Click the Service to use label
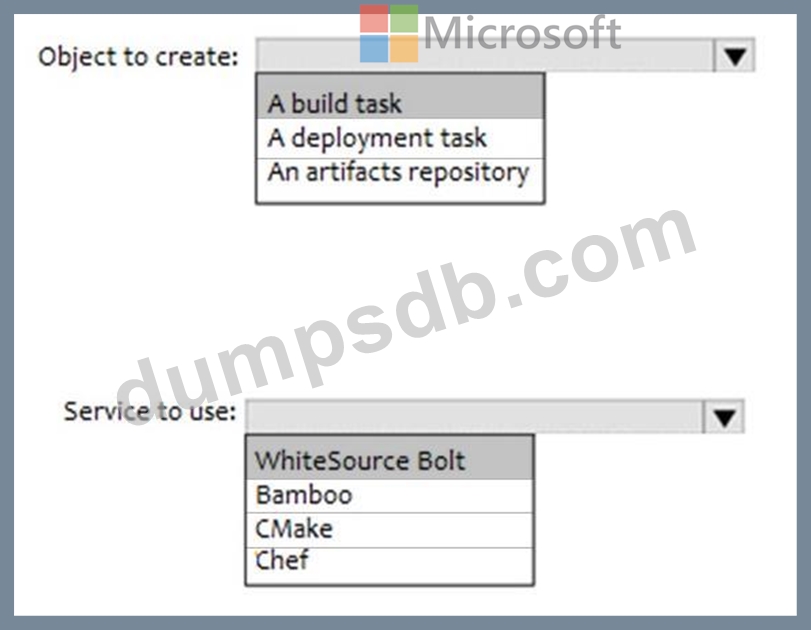The image size is (811, 630). point(150,411)
